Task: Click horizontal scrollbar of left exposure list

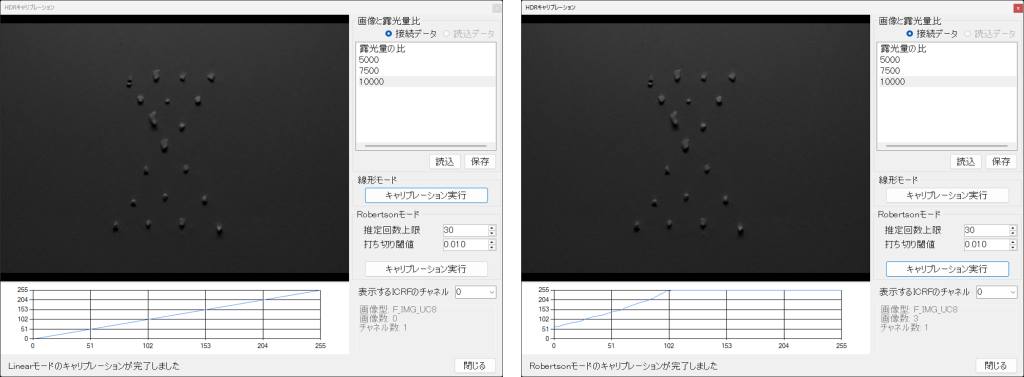Action: pyautogui.click(x=425, y=146)
